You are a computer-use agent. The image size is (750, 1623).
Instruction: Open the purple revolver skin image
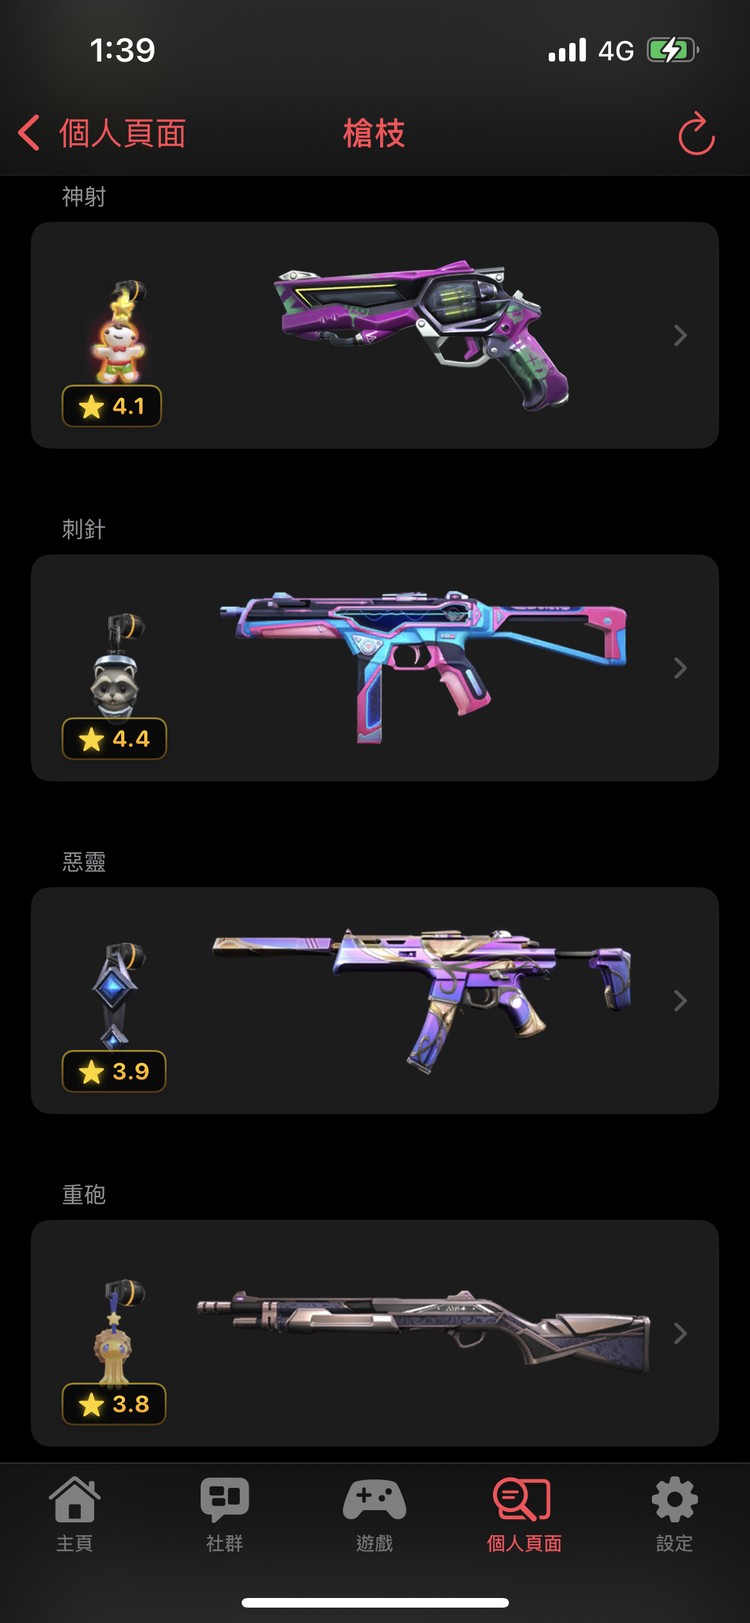point(422,333)
